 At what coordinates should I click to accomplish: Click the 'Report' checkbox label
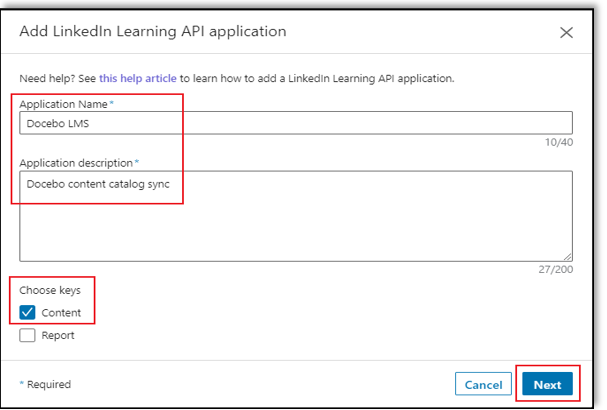[x=58, y=335]
